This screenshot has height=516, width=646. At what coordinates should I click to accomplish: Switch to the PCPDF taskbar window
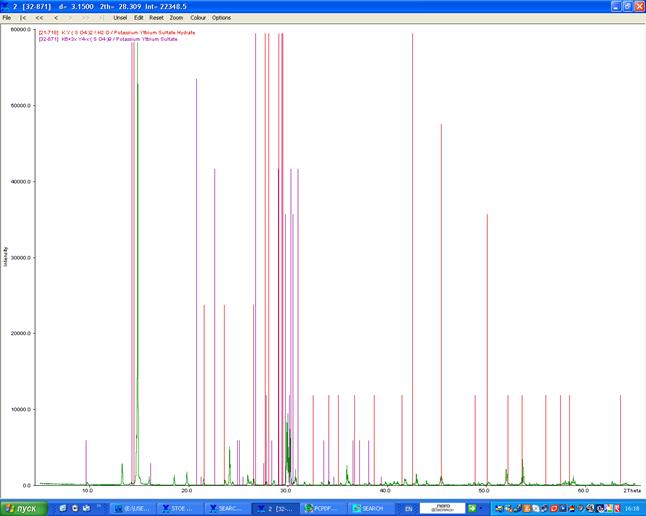click(x=323, y=508)
